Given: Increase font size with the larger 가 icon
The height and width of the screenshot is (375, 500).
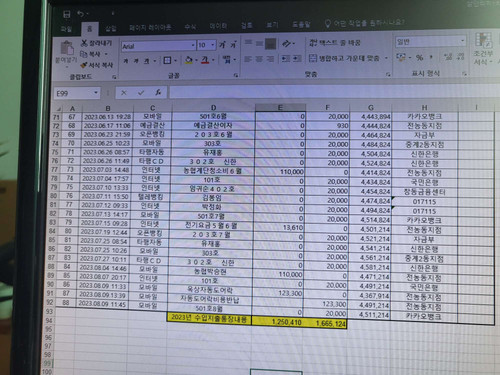Looking at the screenshot, I should [x=223, y=44].
